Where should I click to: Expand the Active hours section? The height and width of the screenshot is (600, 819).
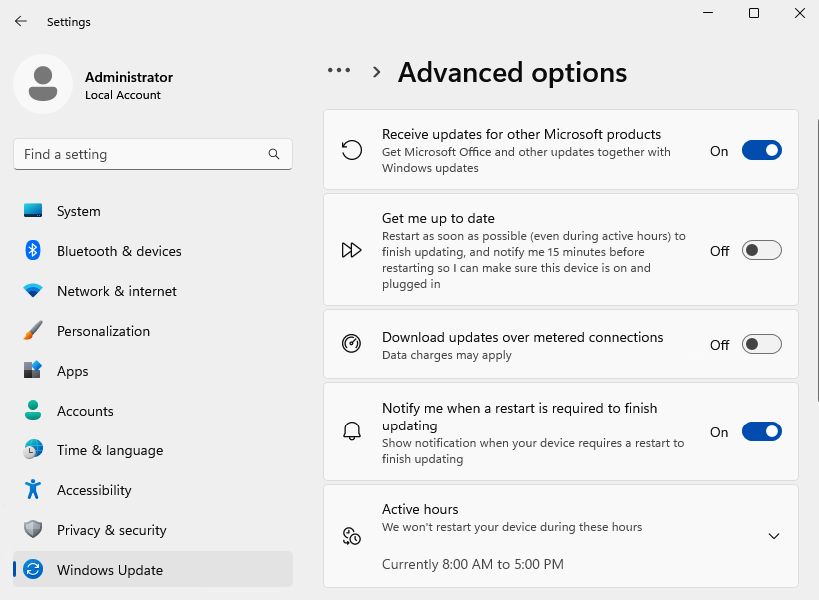[774, 536]
